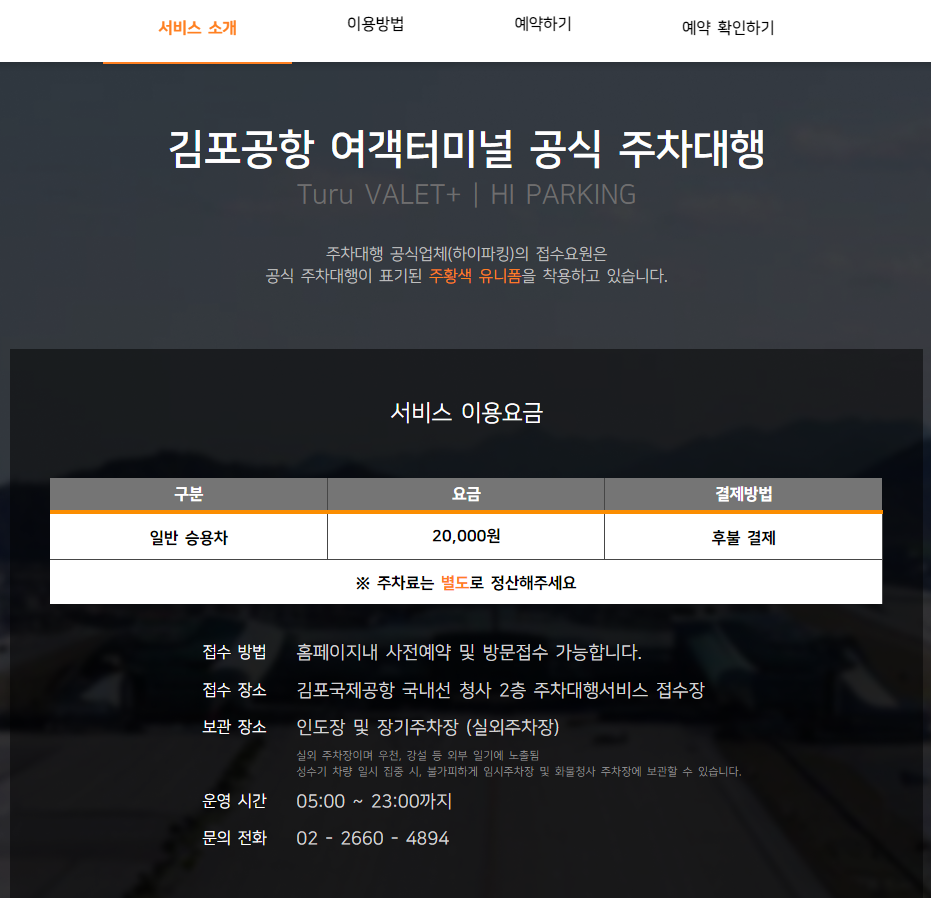Open the 서비스 소개 tab
The width and height of the screenshot is (931, 898).
(197, 28)
